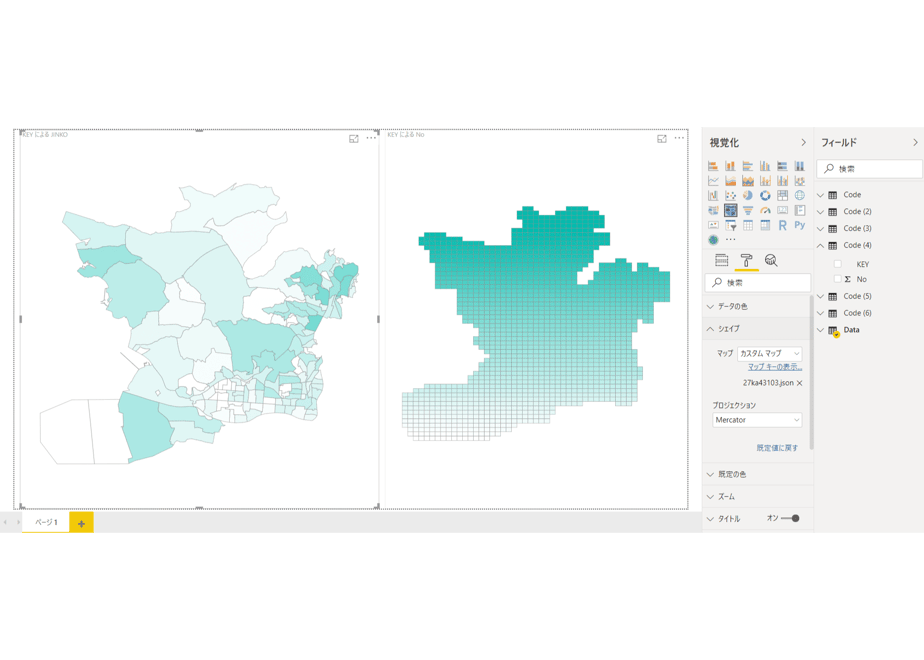Expand the Code table
Image resolution: width=924 pixels, height=660 pixels.
[x=820, y=195]
